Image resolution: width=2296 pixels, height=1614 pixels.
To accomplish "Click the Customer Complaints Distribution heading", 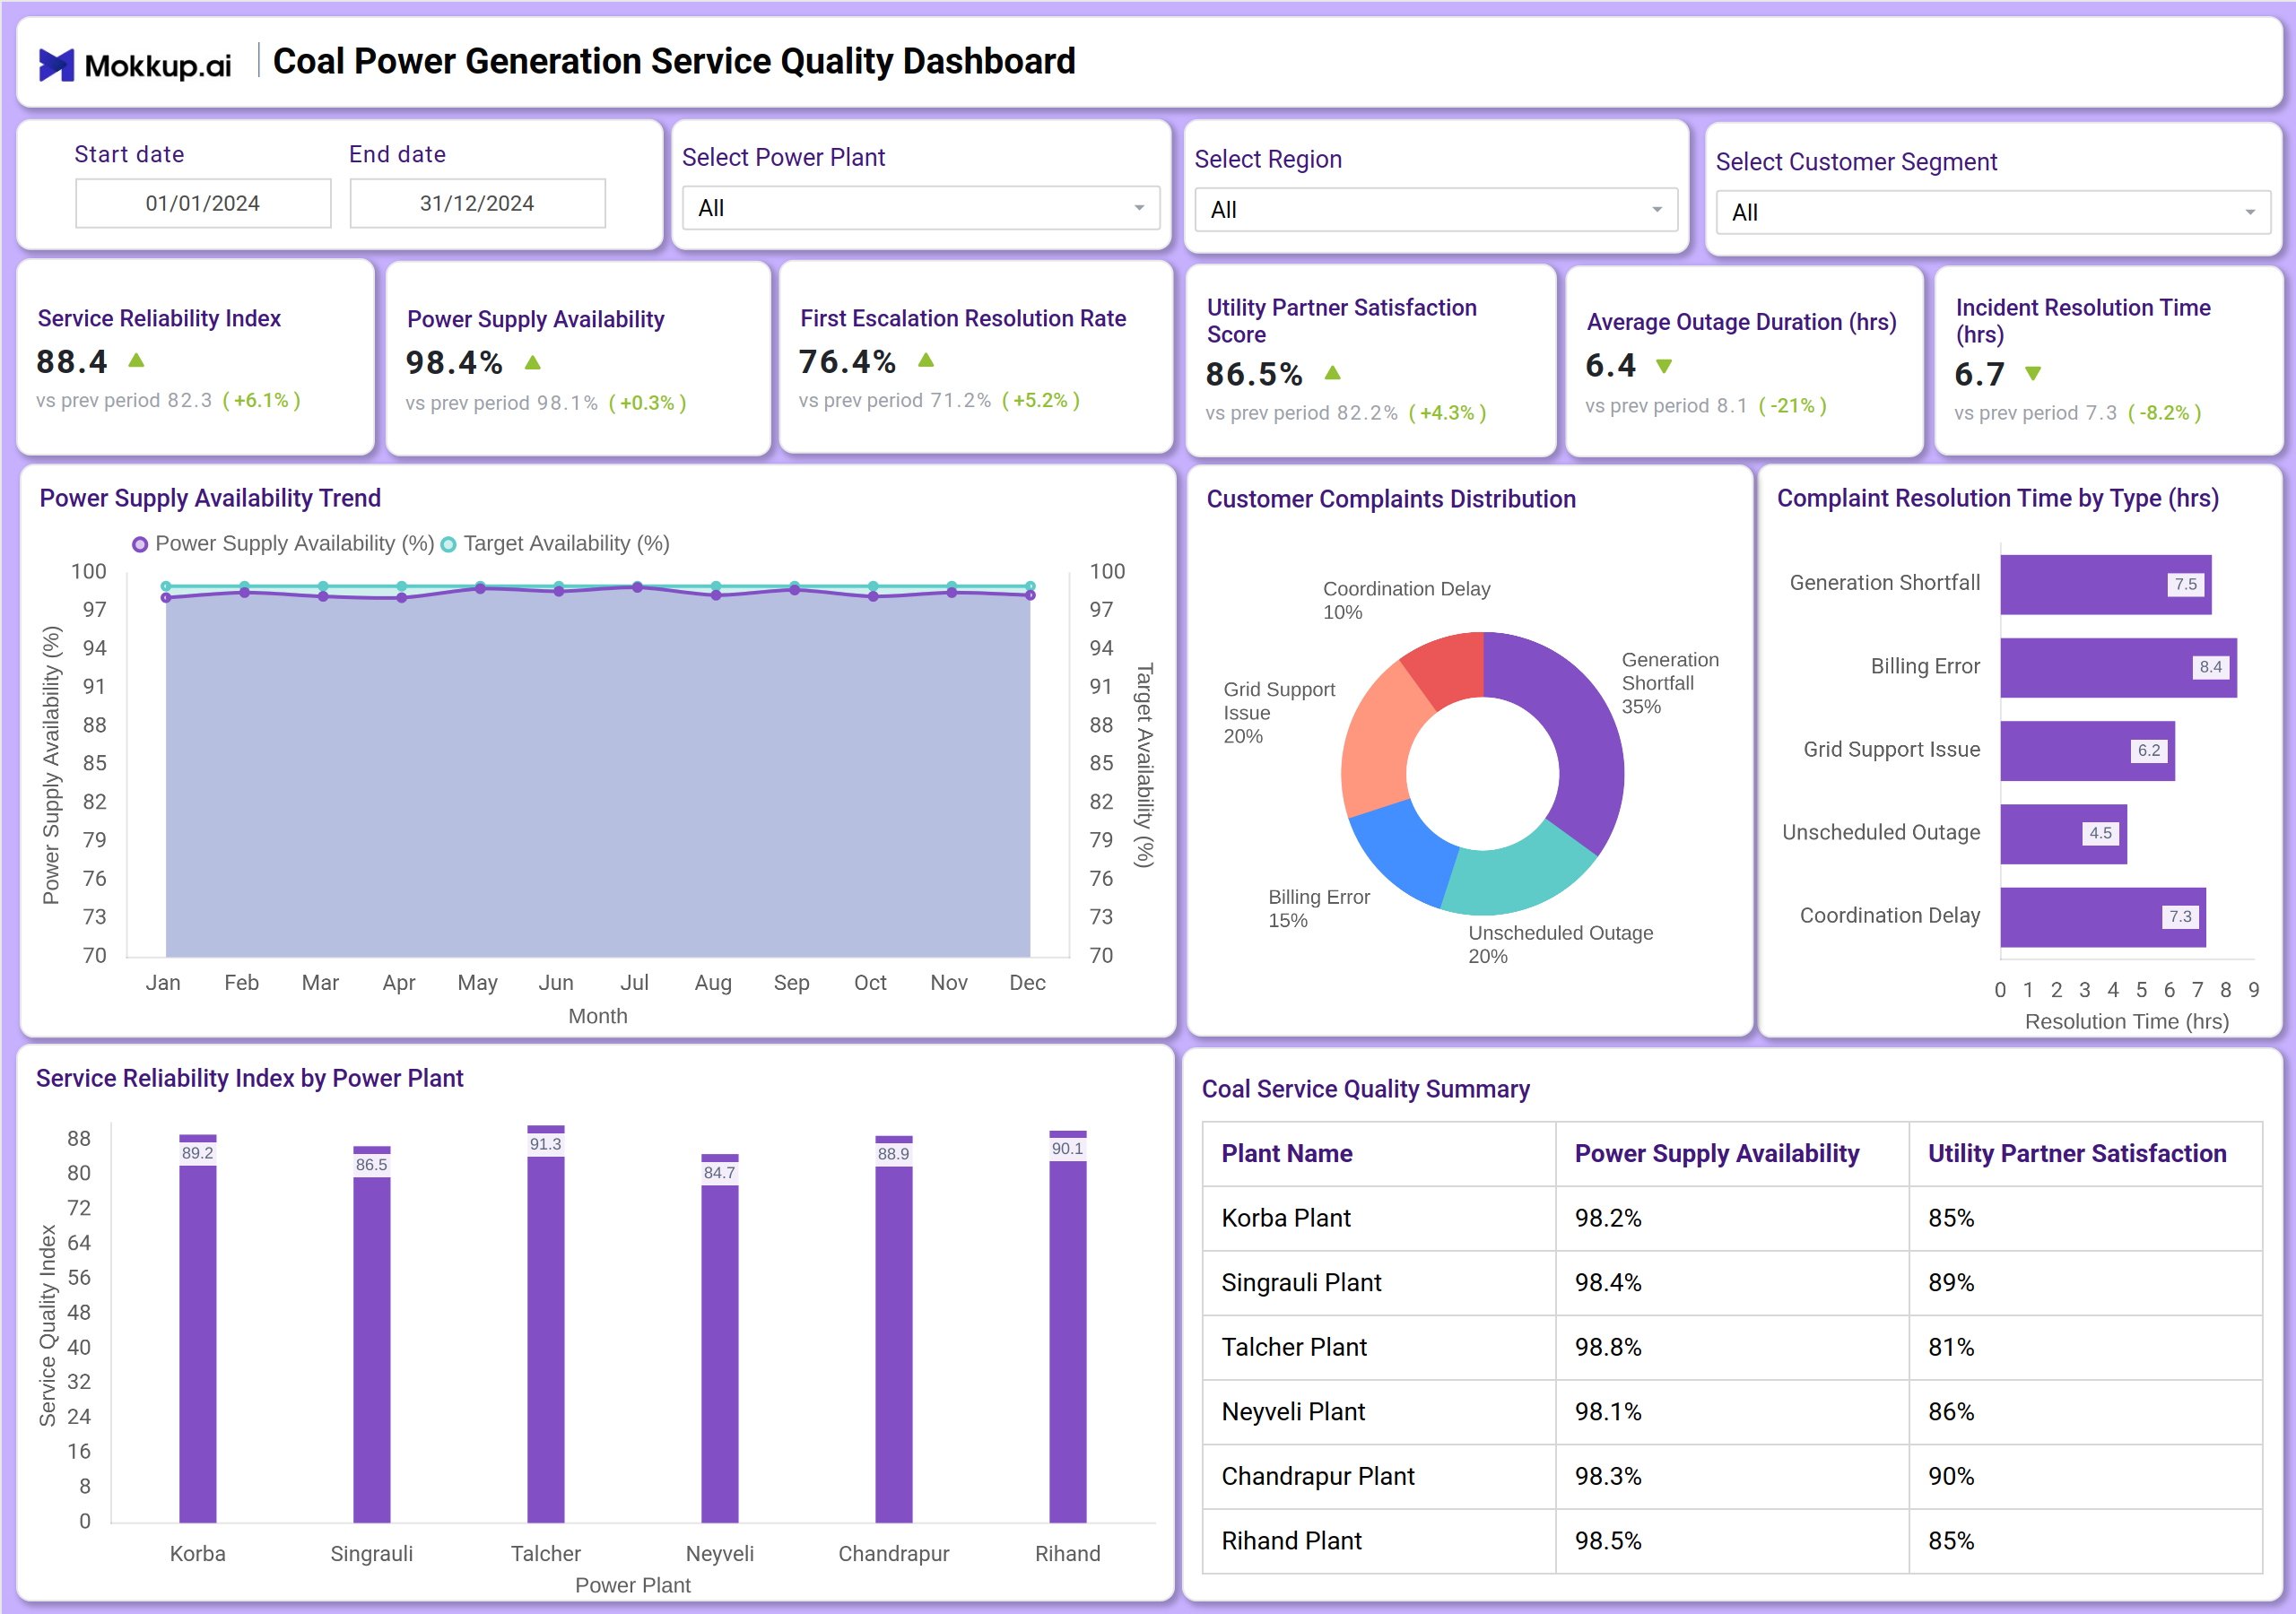I will 1391,499.
